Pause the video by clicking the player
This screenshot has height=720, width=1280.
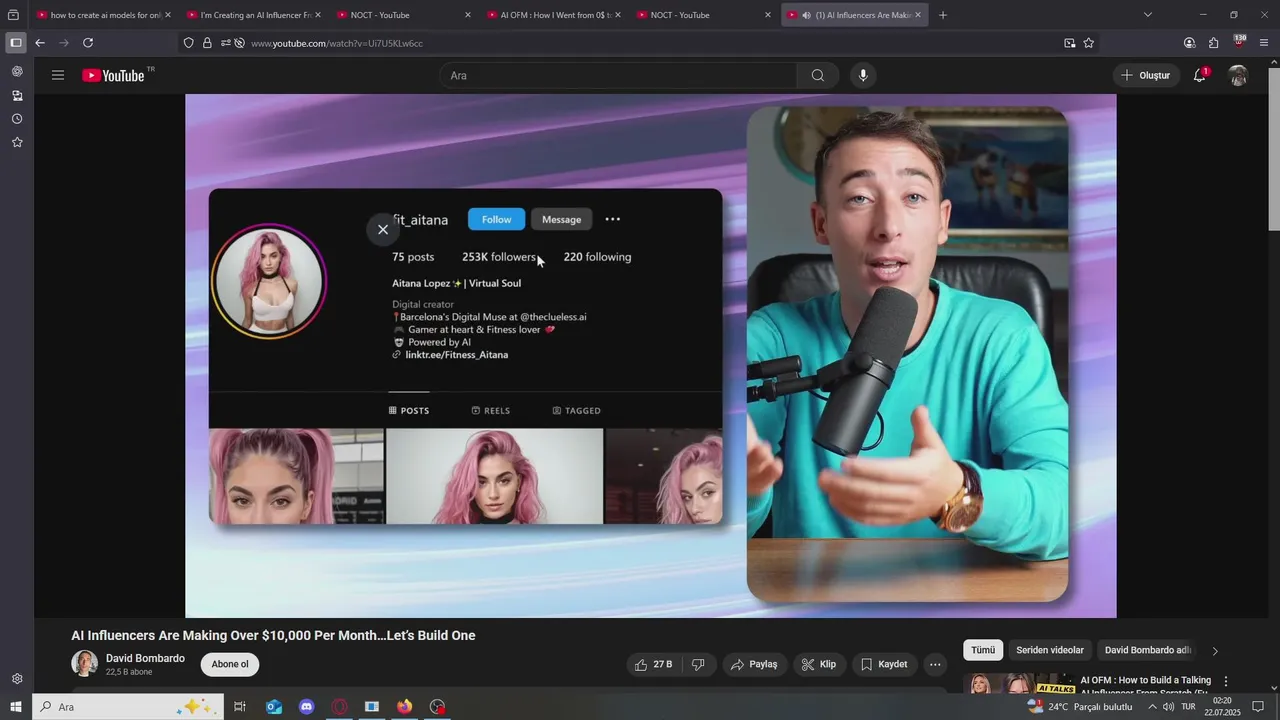[x=650, y=356]
